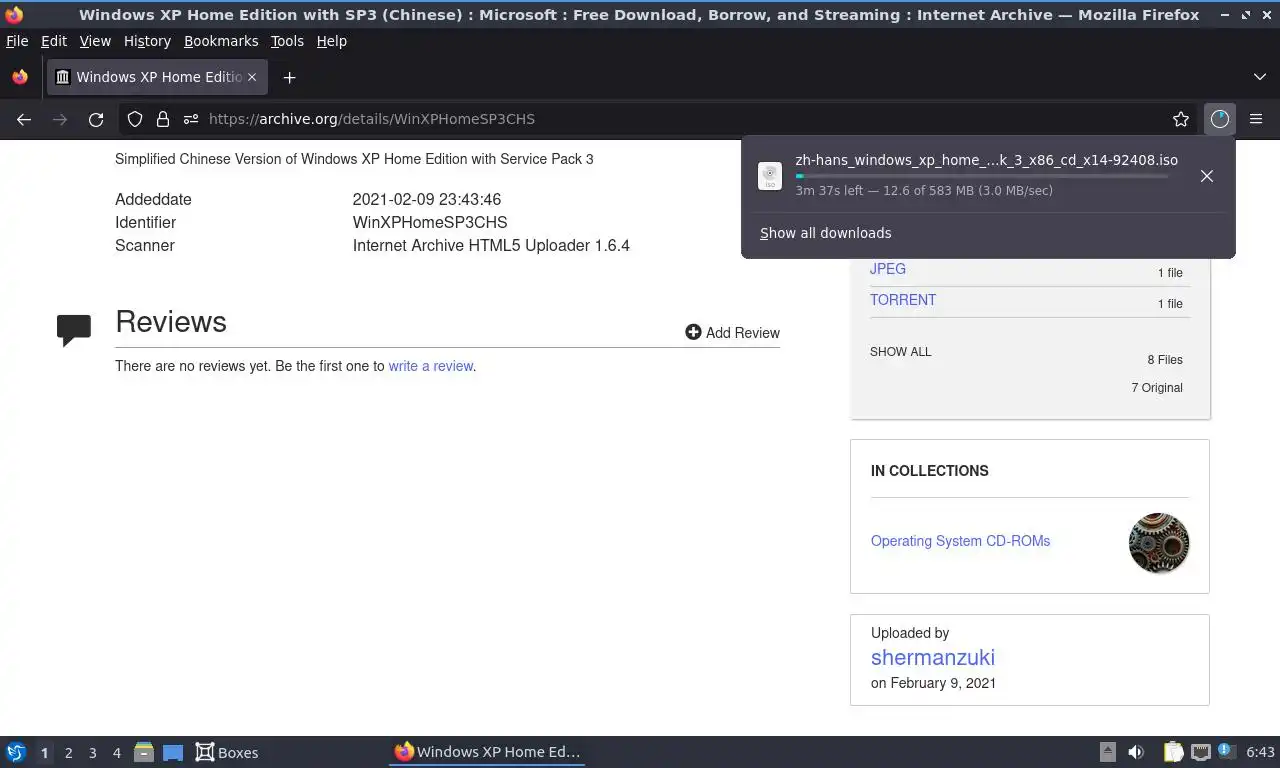The height and width of the screenshot is (768, 1280).
Task: Open the volume speaker tray icon
Action: pos(1136,752)
